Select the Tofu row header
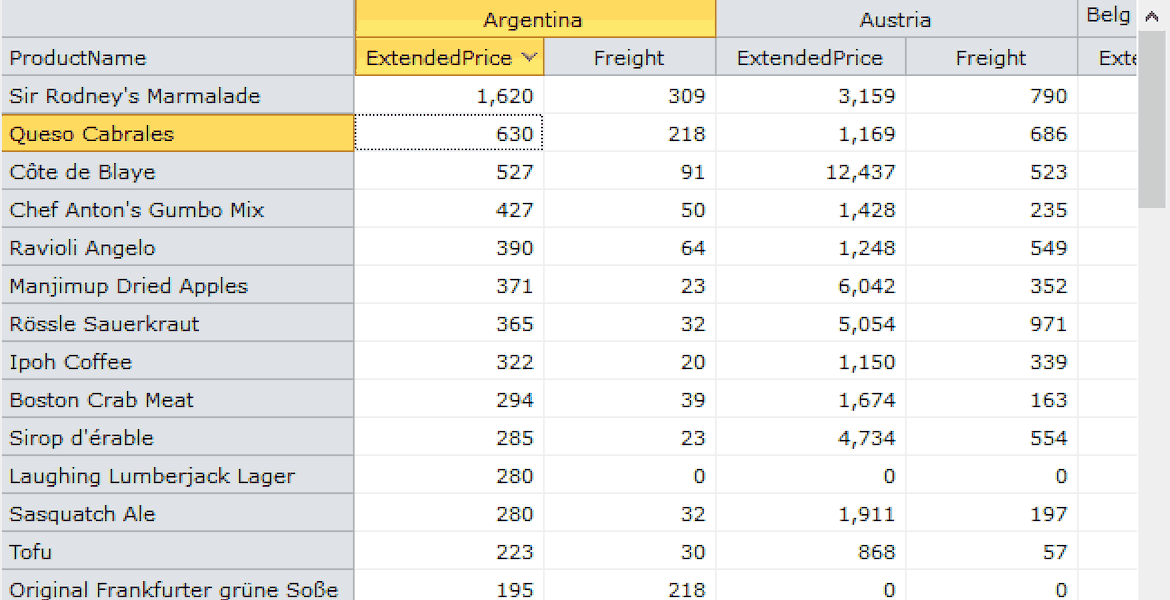This screenshot has width=1170, height=600. click(178, 551)
